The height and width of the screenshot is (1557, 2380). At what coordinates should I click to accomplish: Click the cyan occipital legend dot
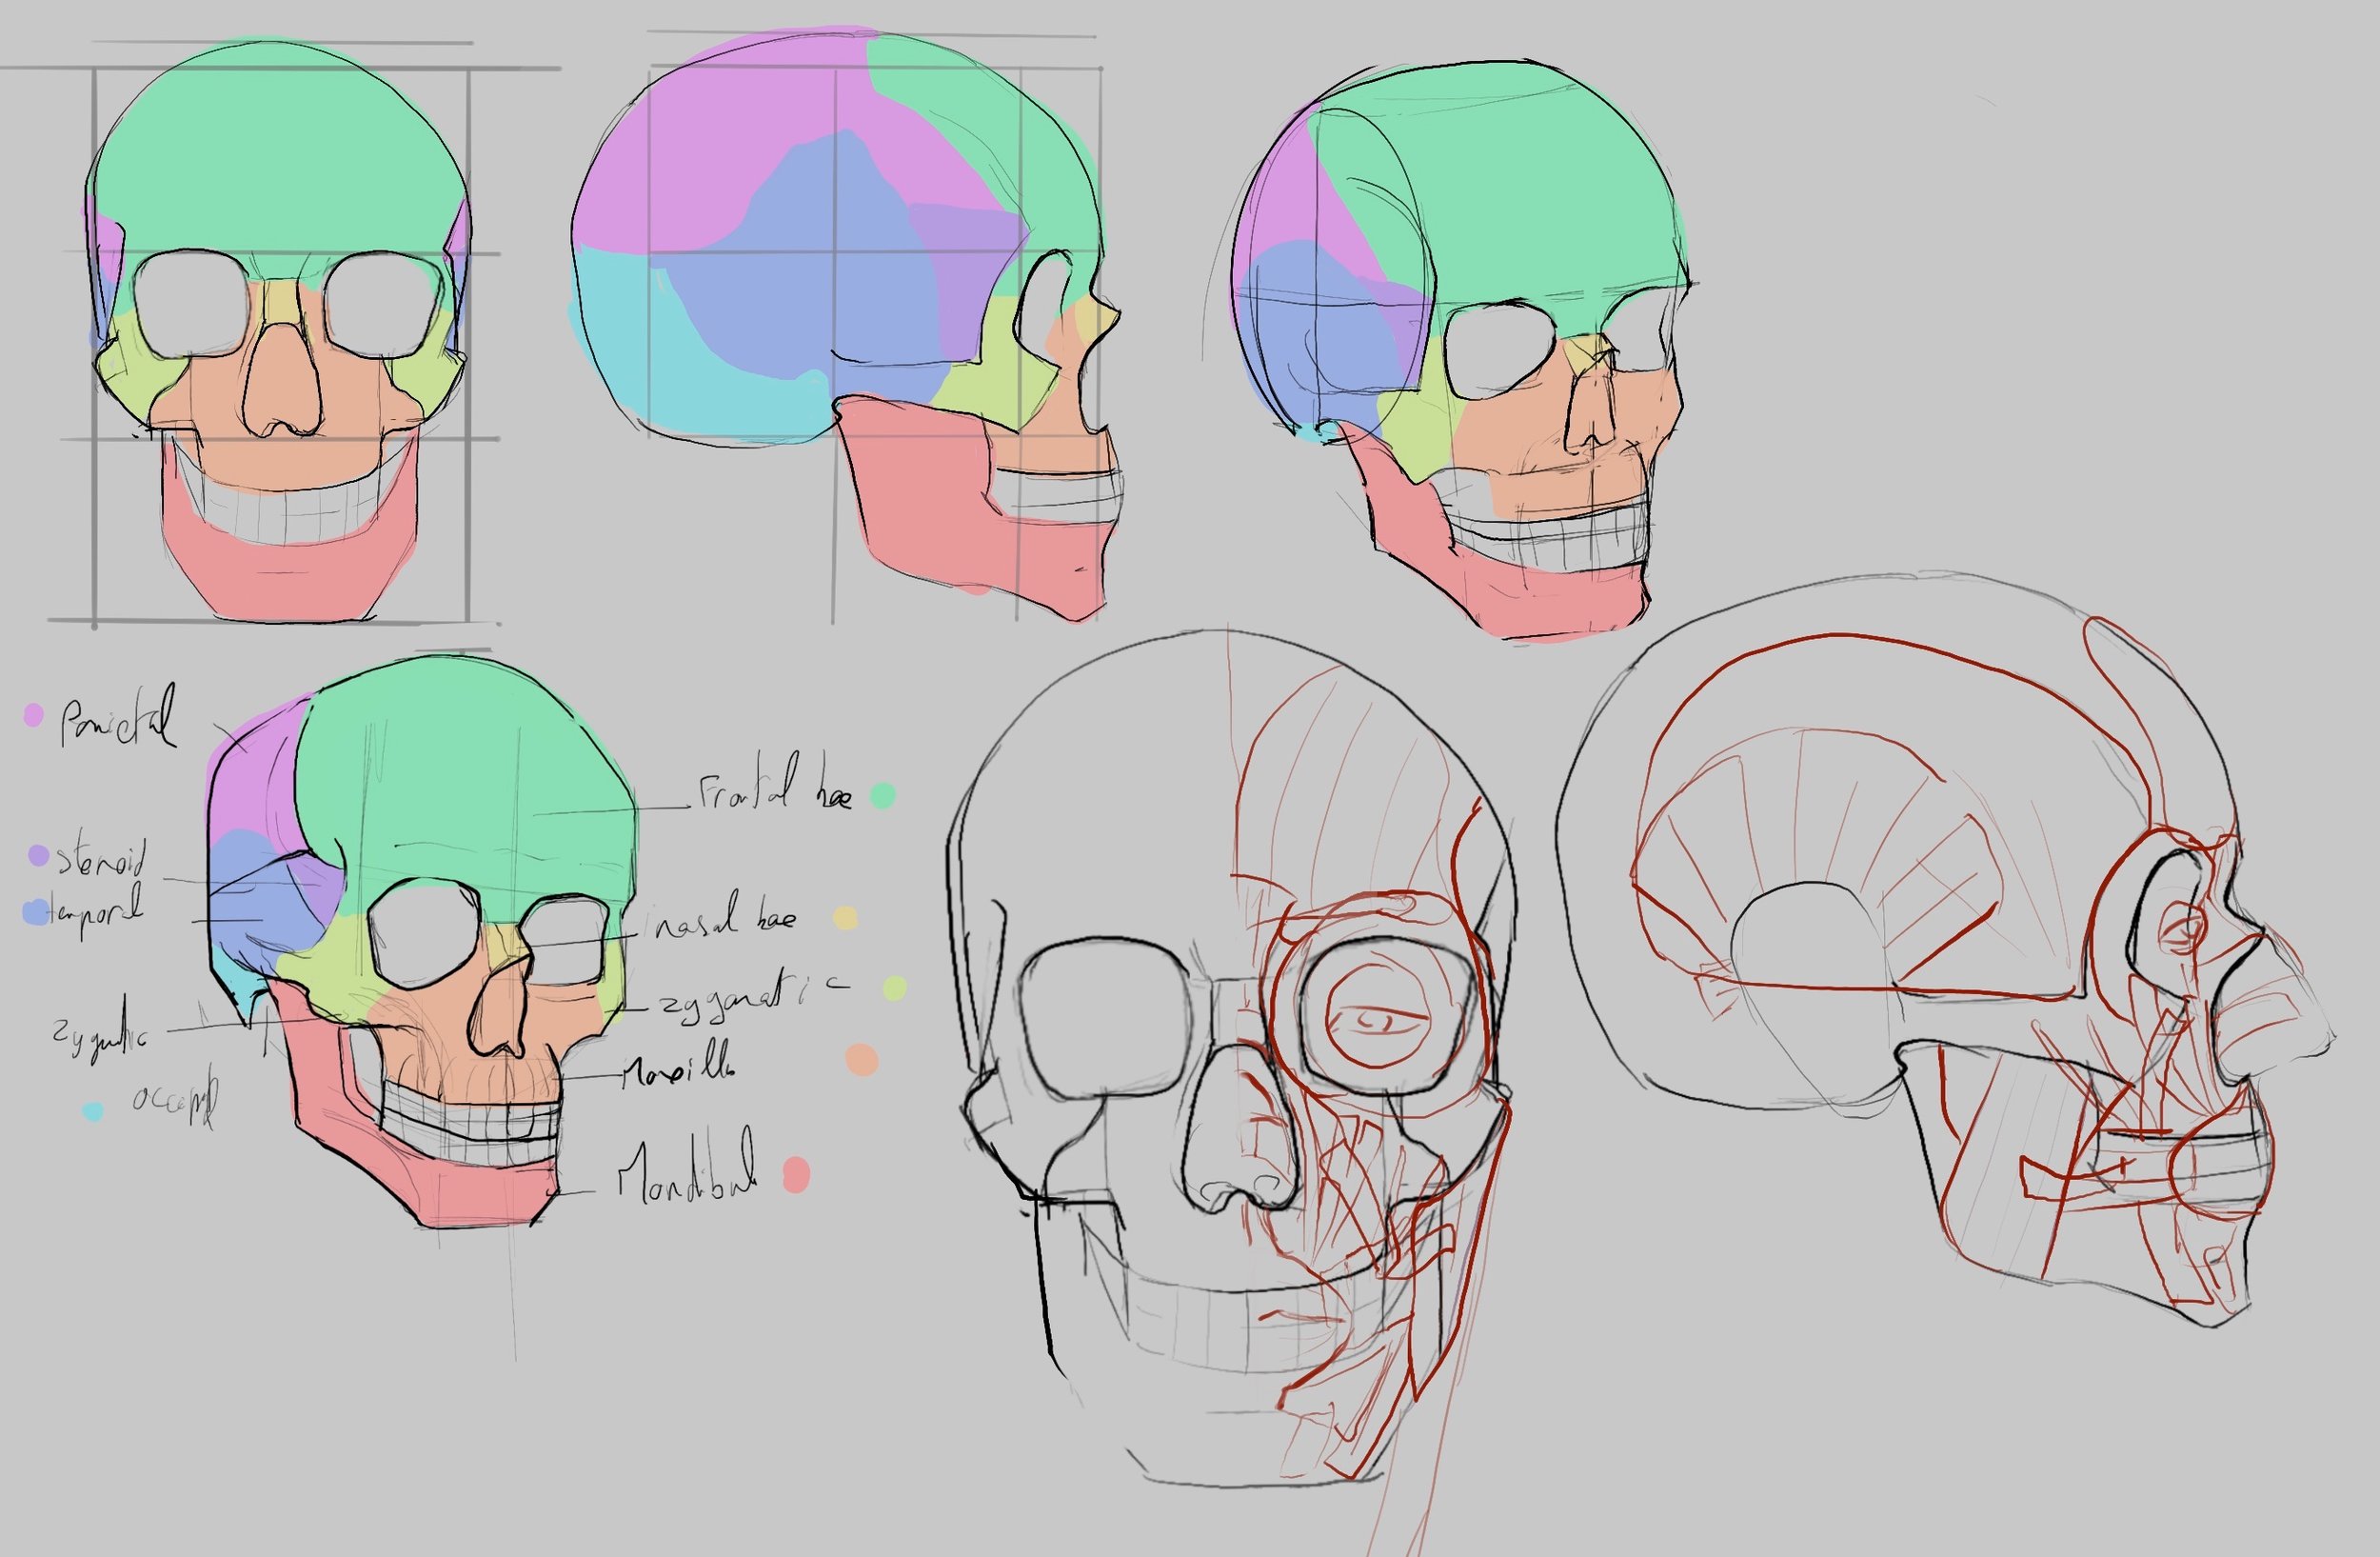(x=93, y=1111)
